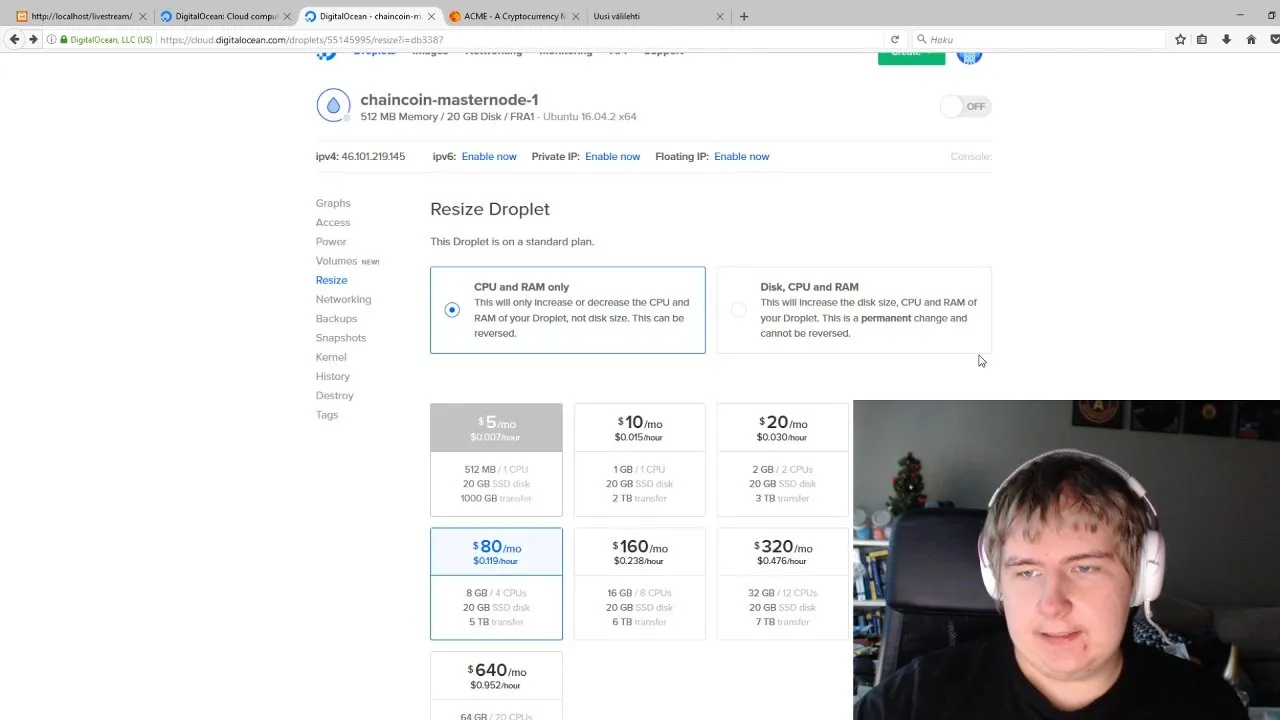Choose the $20/mo 2 GB plan
The image size is (1280, 720).
(783, 460)
